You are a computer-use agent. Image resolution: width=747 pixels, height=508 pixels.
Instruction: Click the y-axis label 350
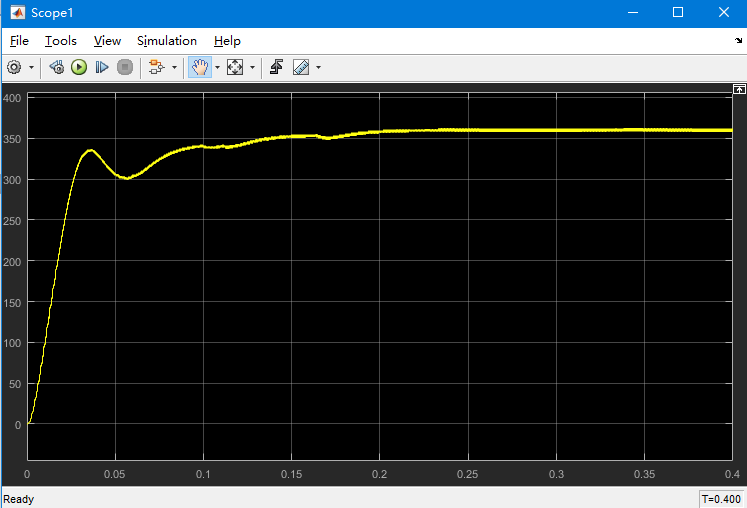[12, 139]
